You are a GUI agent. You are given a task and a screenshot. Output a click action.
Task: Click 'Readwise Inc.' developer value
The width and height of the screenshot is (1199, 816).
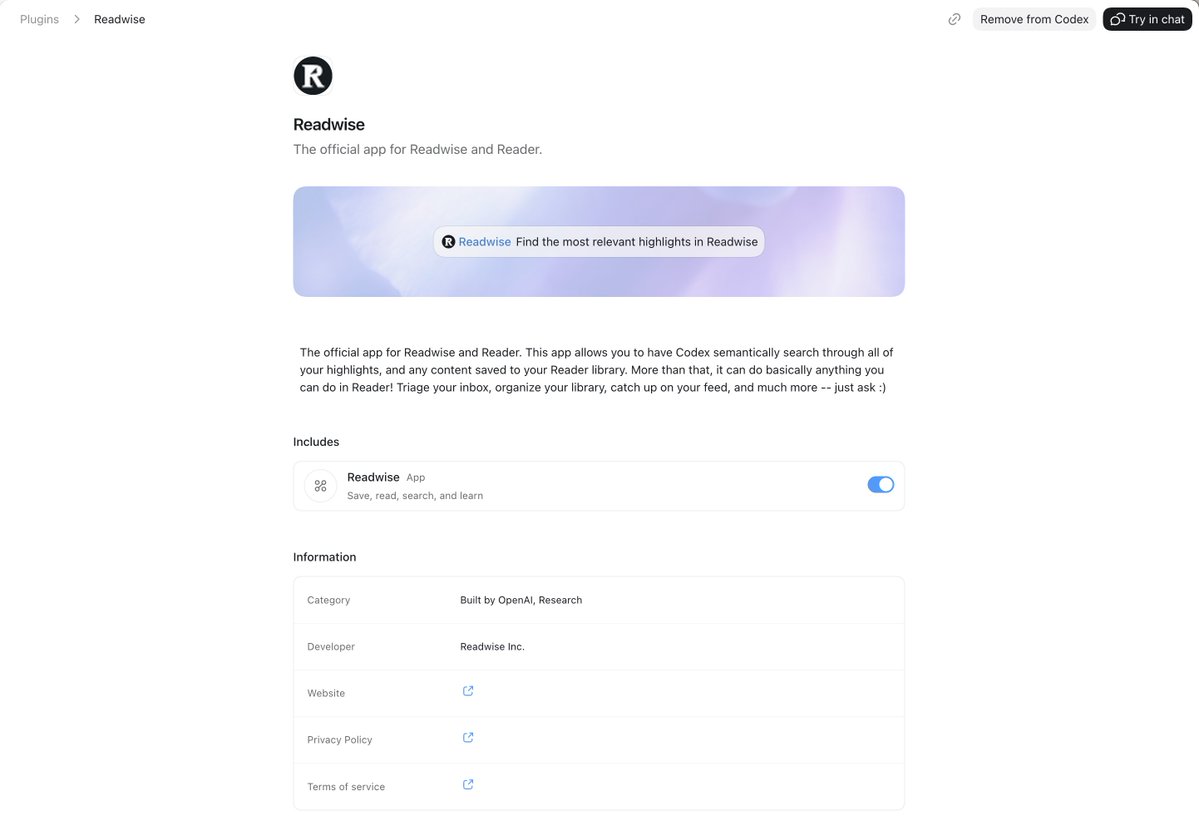coord(492,647)
